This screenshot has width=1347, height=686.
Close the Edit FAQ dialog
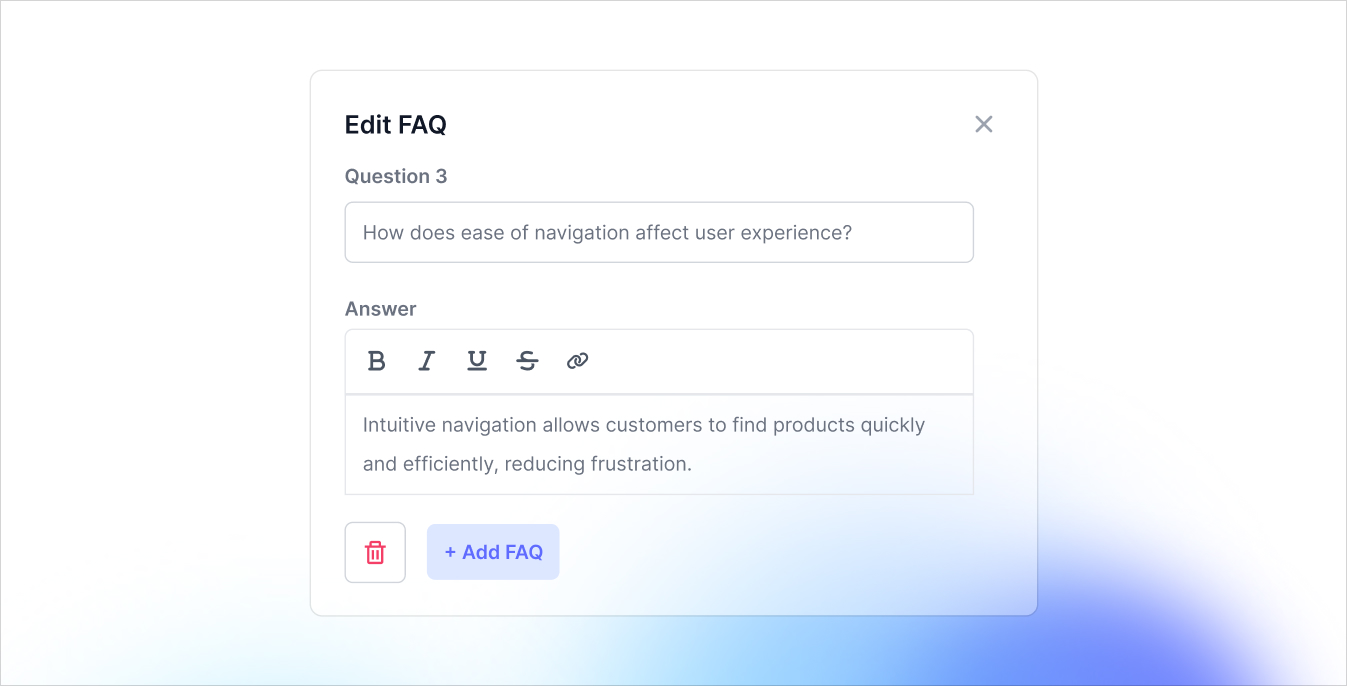[x=984, y=124]
